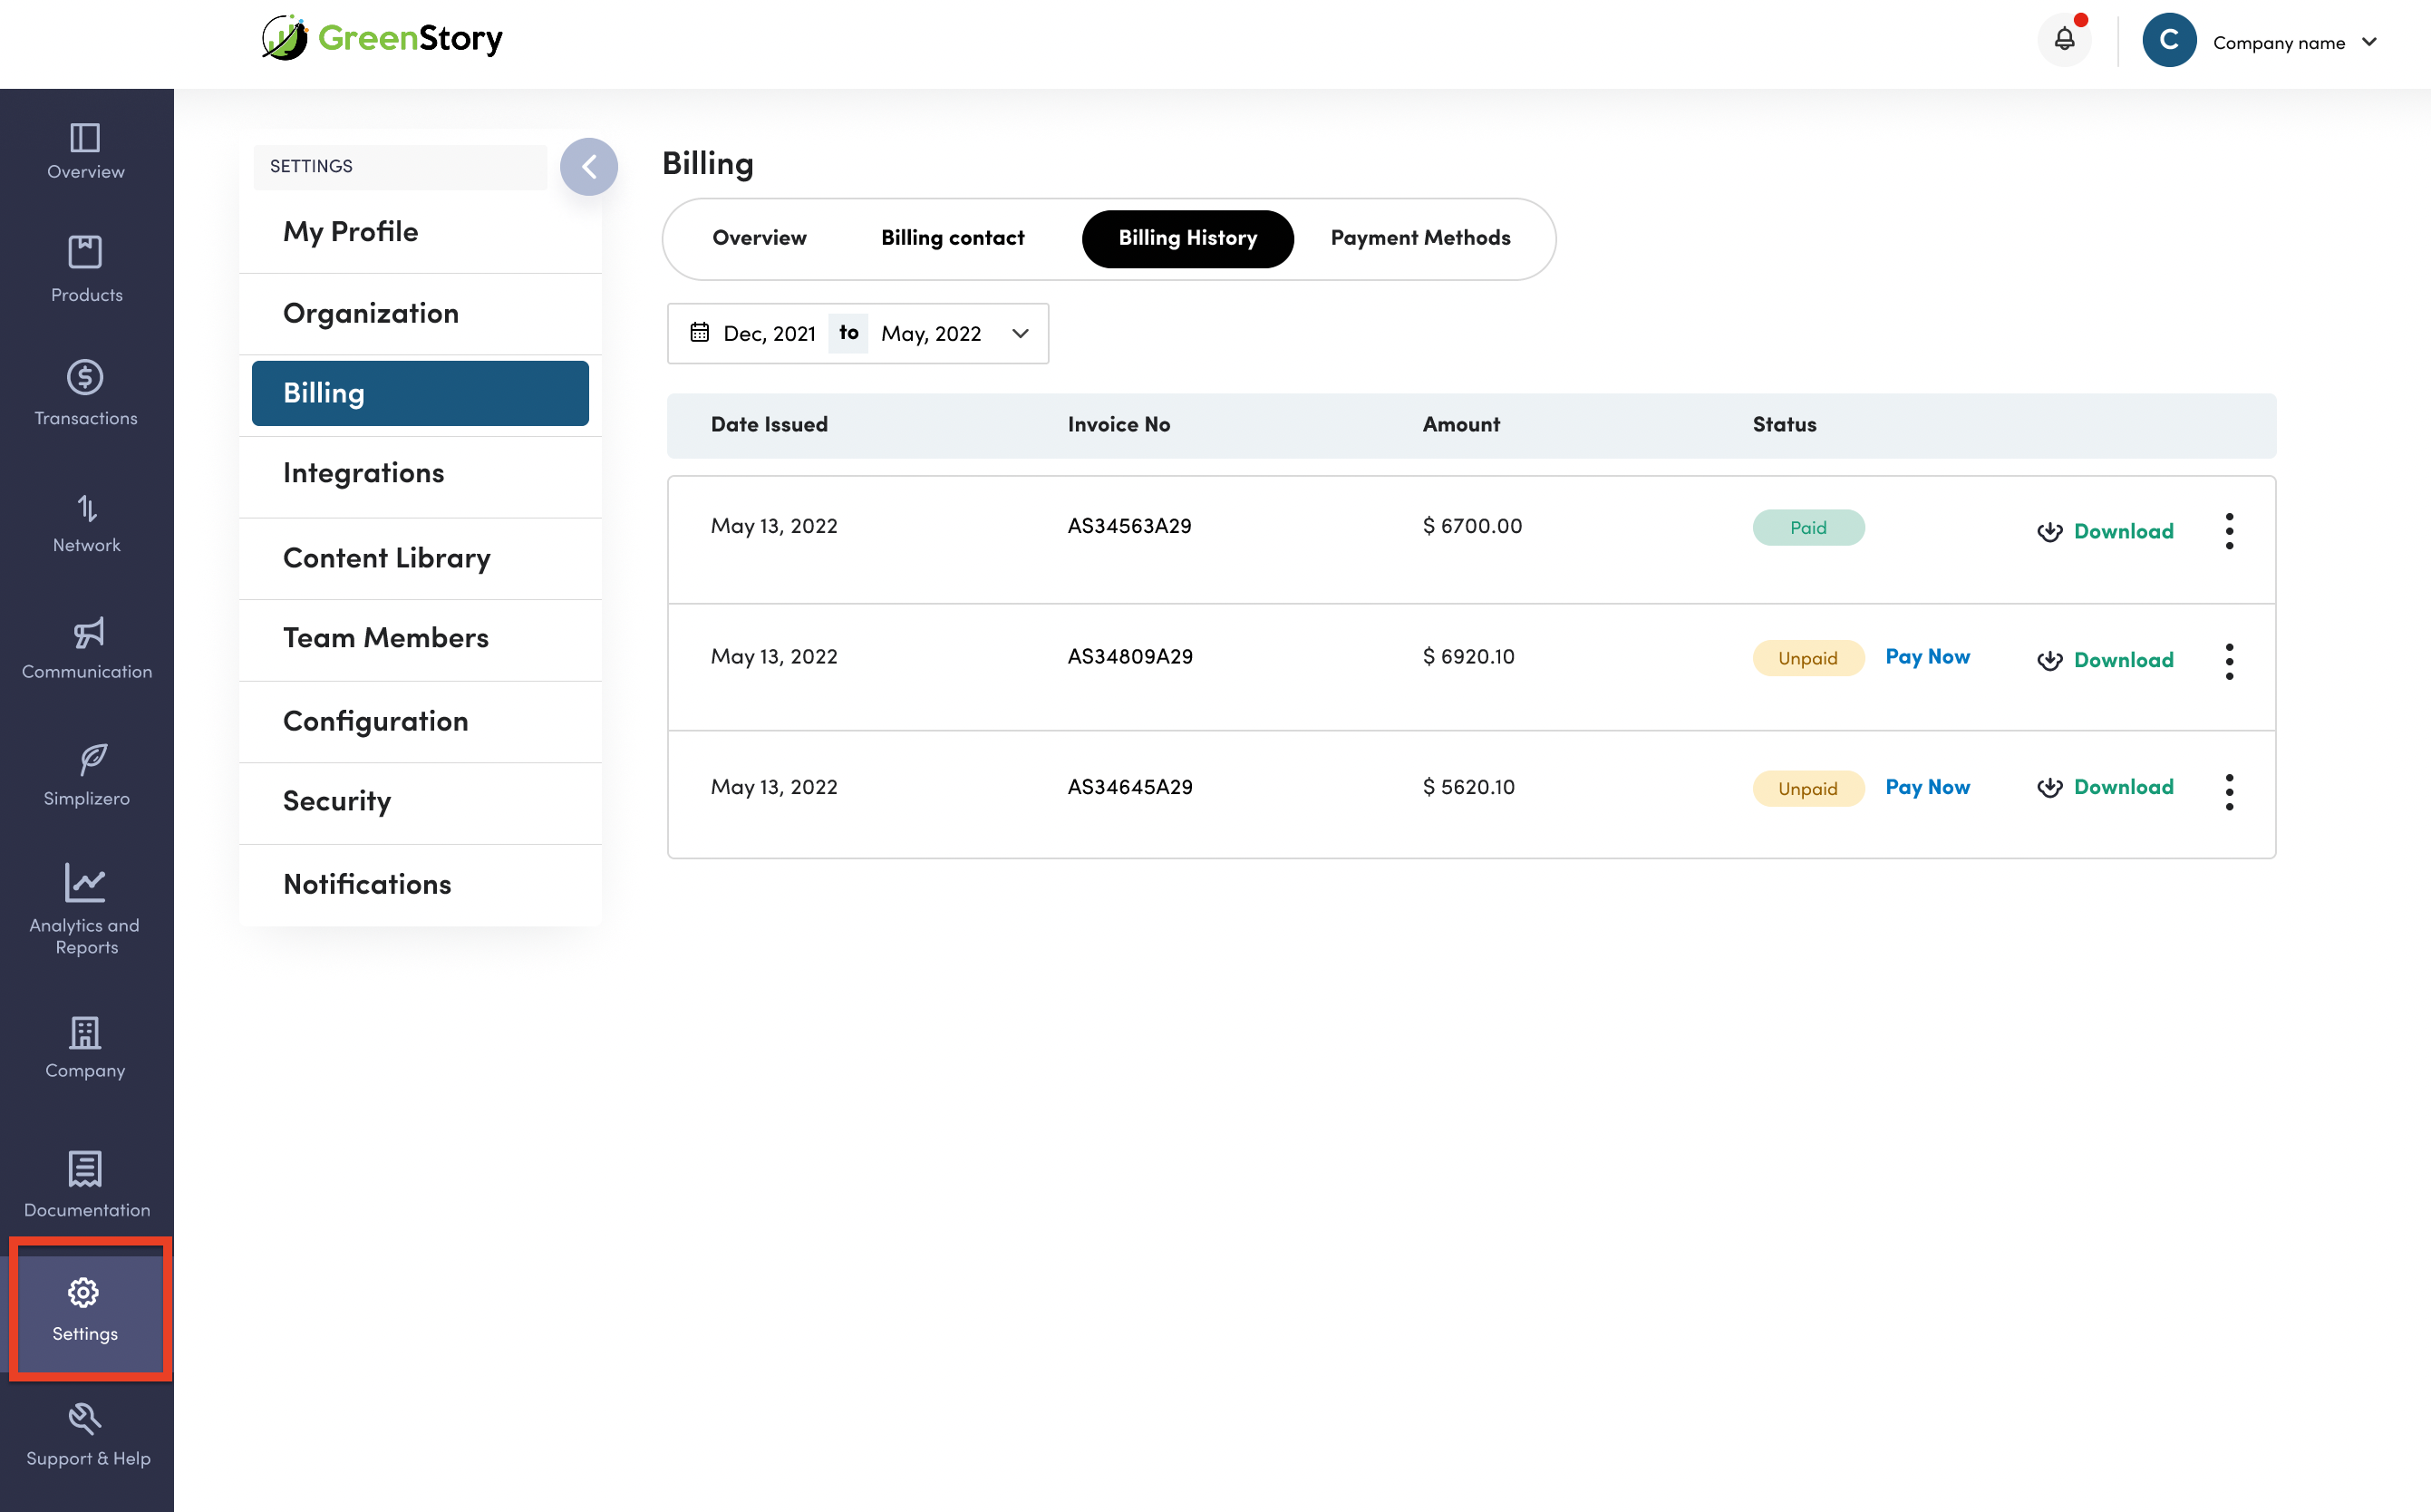Open the Support & Help wrench icon
The image size is (2431, 1512).
(86, 1419)
